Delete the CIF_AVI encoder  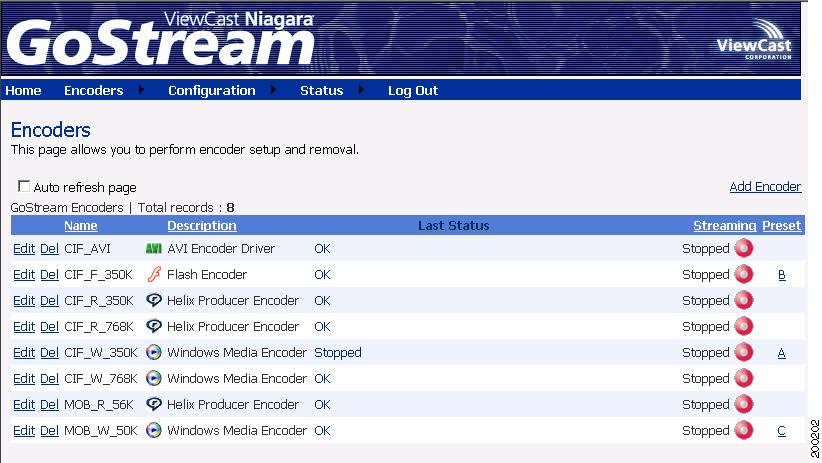tap(49, 249)
